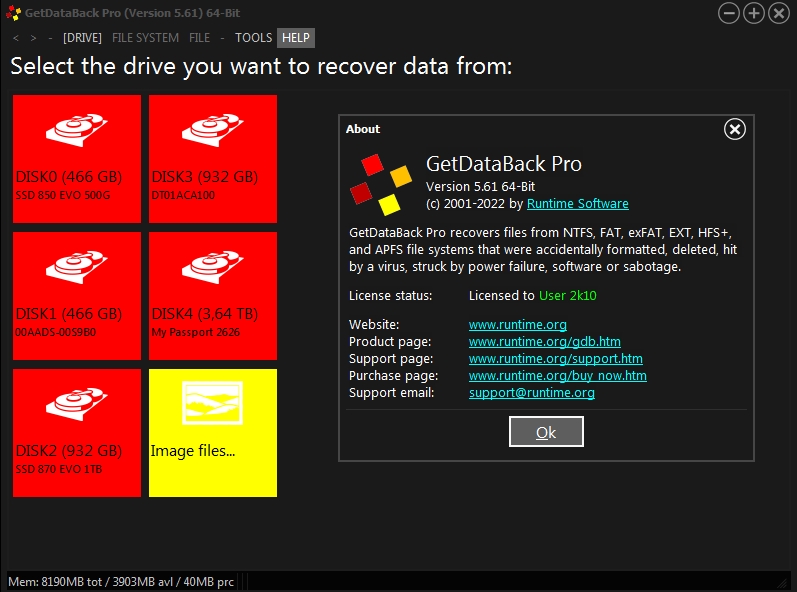Visit the www.runtime.org website link

point(517,325)
